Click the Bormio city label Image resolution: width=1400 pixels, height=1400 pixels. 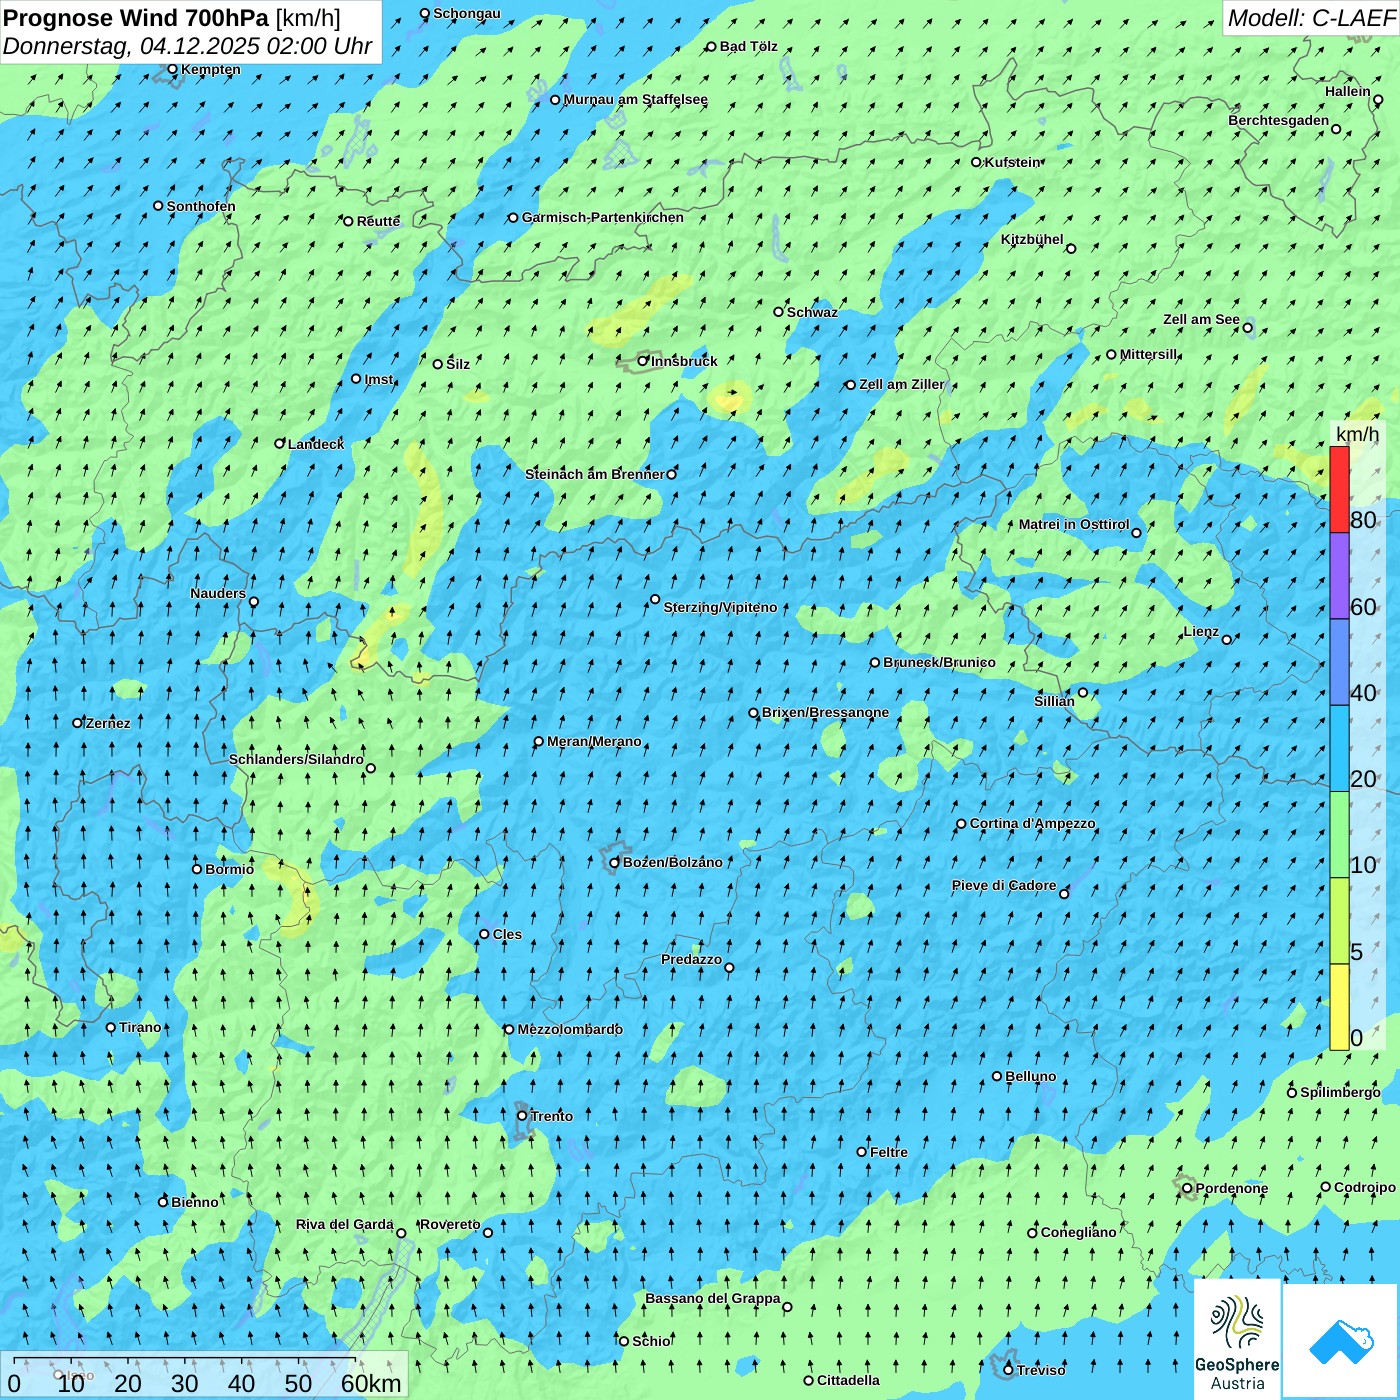tap(229, 869)
